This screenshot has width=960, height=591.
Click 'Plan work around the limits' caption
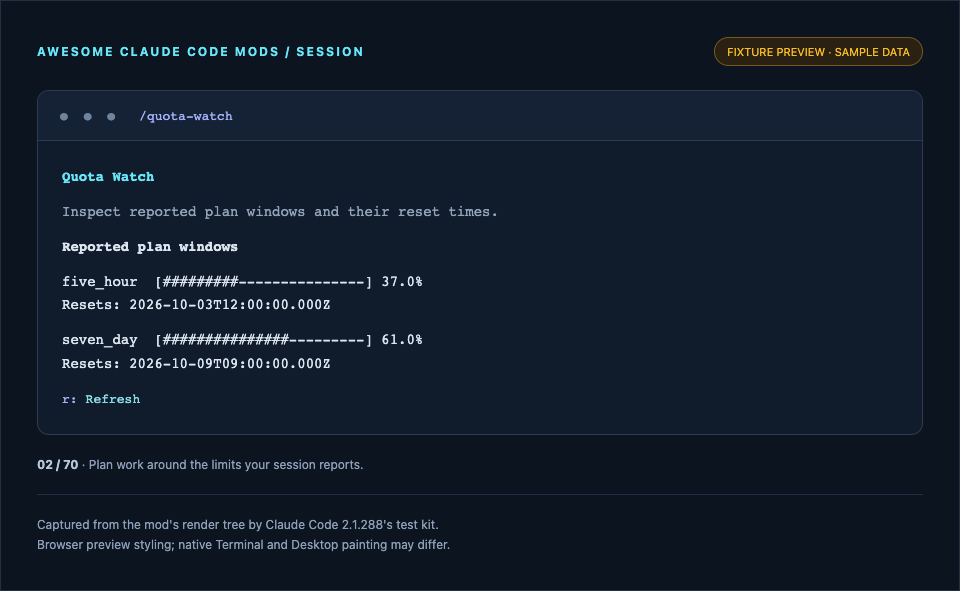click(226, 465)
